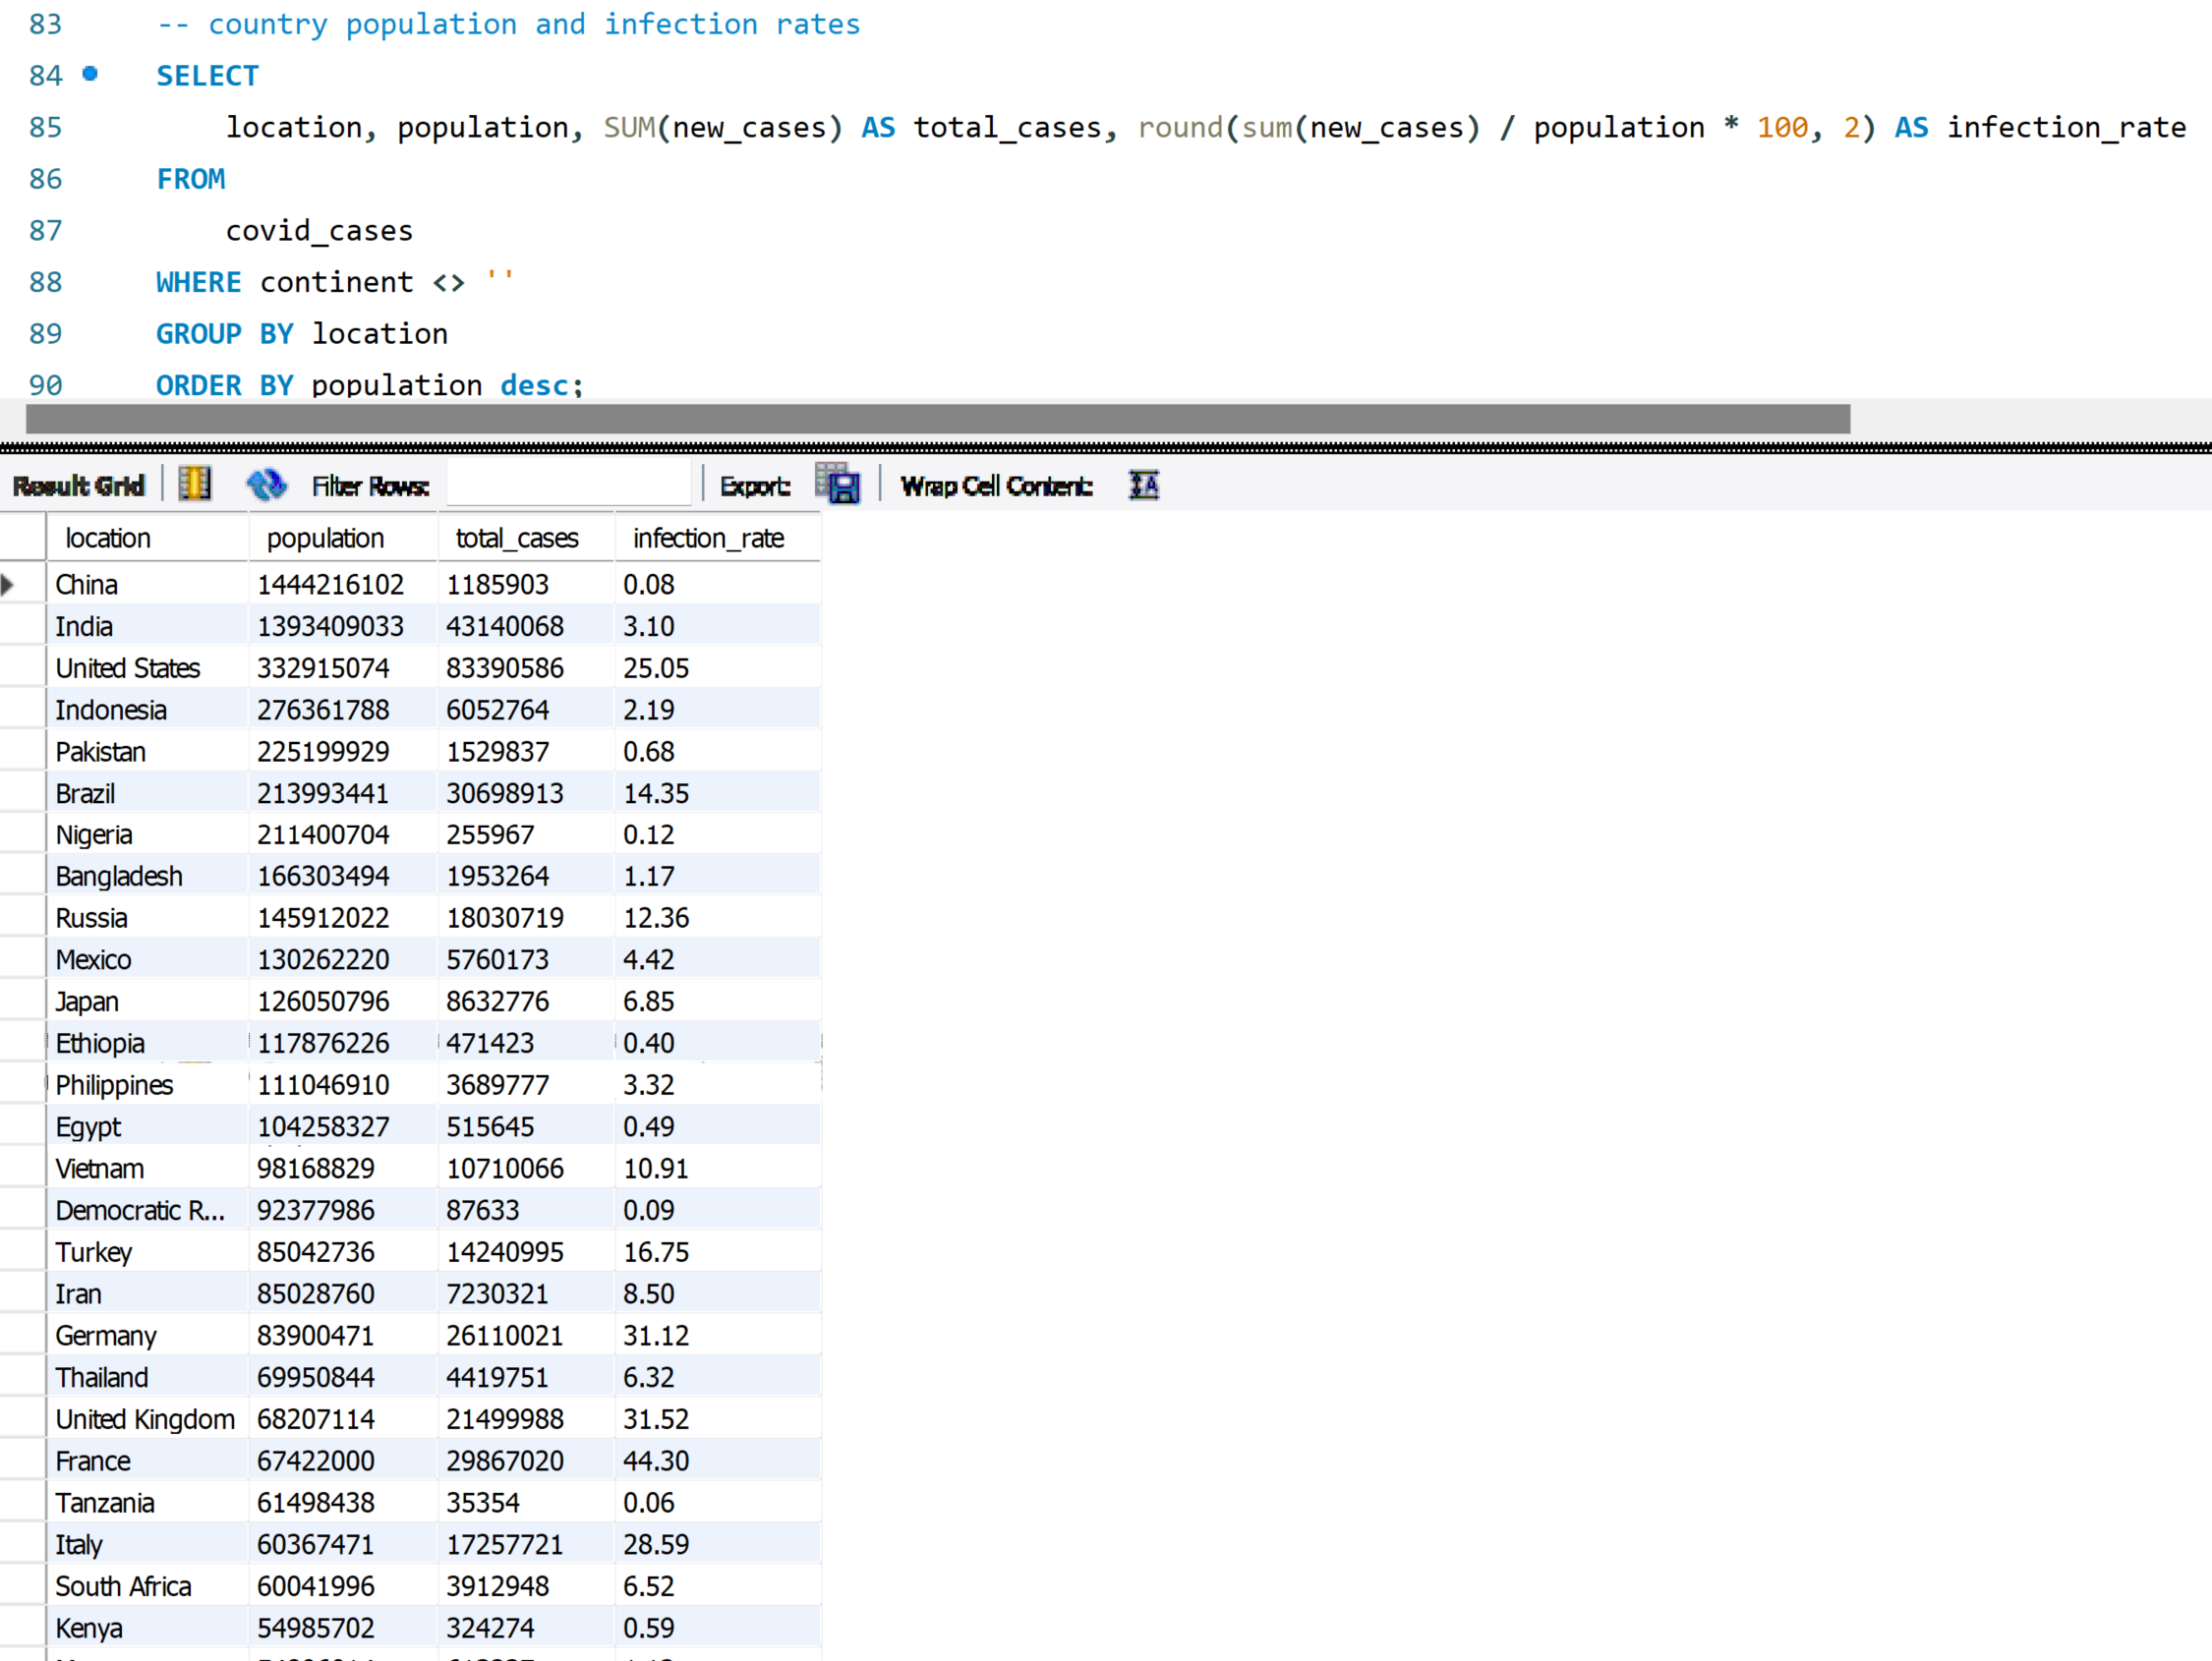
Task: Click line number 88 in the editor gutter
Action: coord(45,282)
